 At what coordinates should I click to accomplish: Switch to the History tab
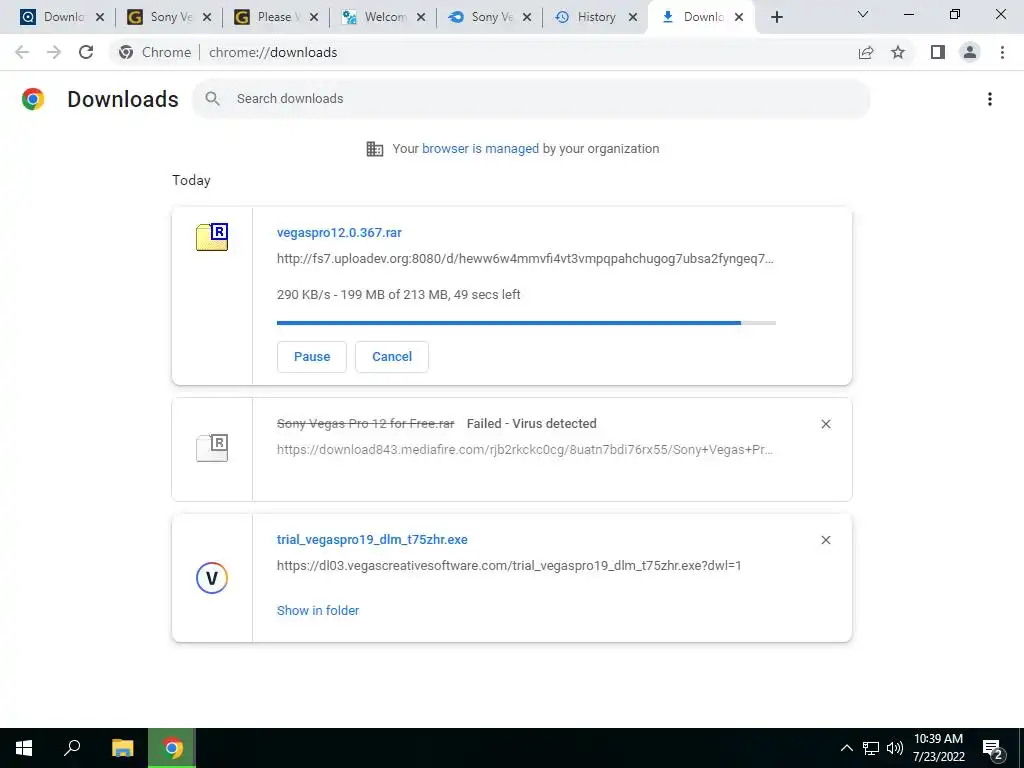pyautogui.click(x=588, y=18)
